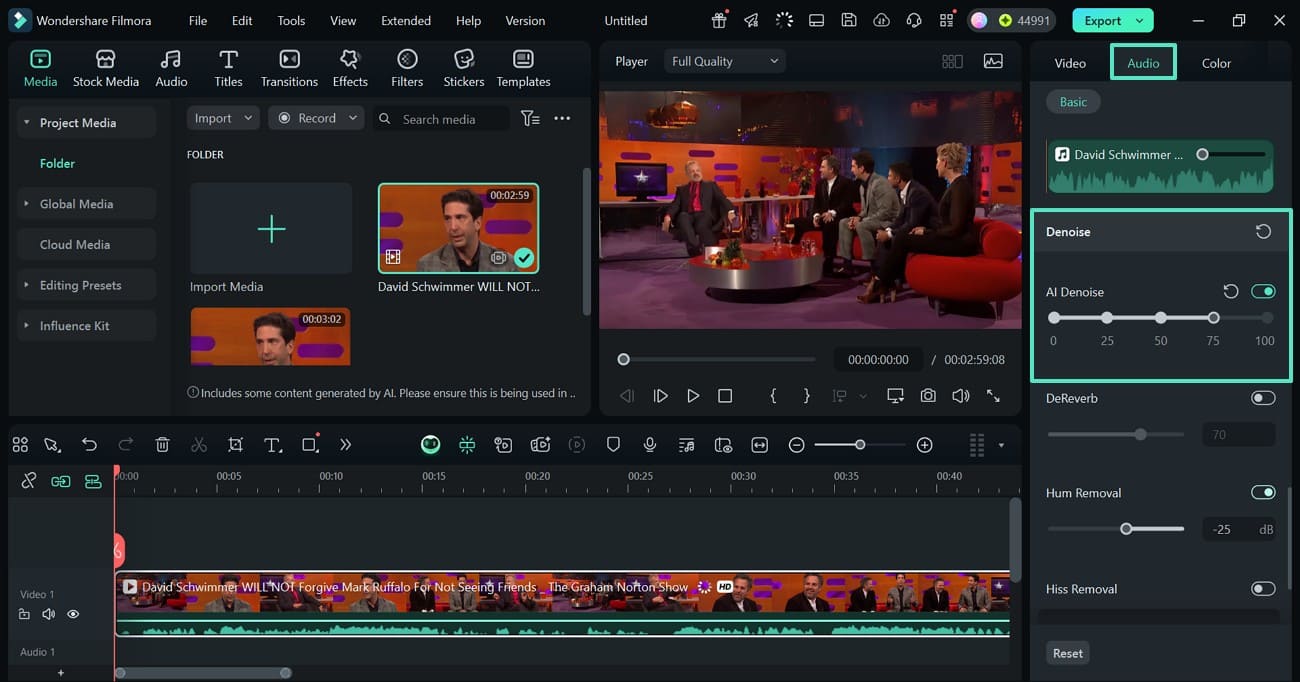Enable the DeReverb switch
Image resolution: width=1300 pixels, height=682 pixels.
[x=1263, y=398]
